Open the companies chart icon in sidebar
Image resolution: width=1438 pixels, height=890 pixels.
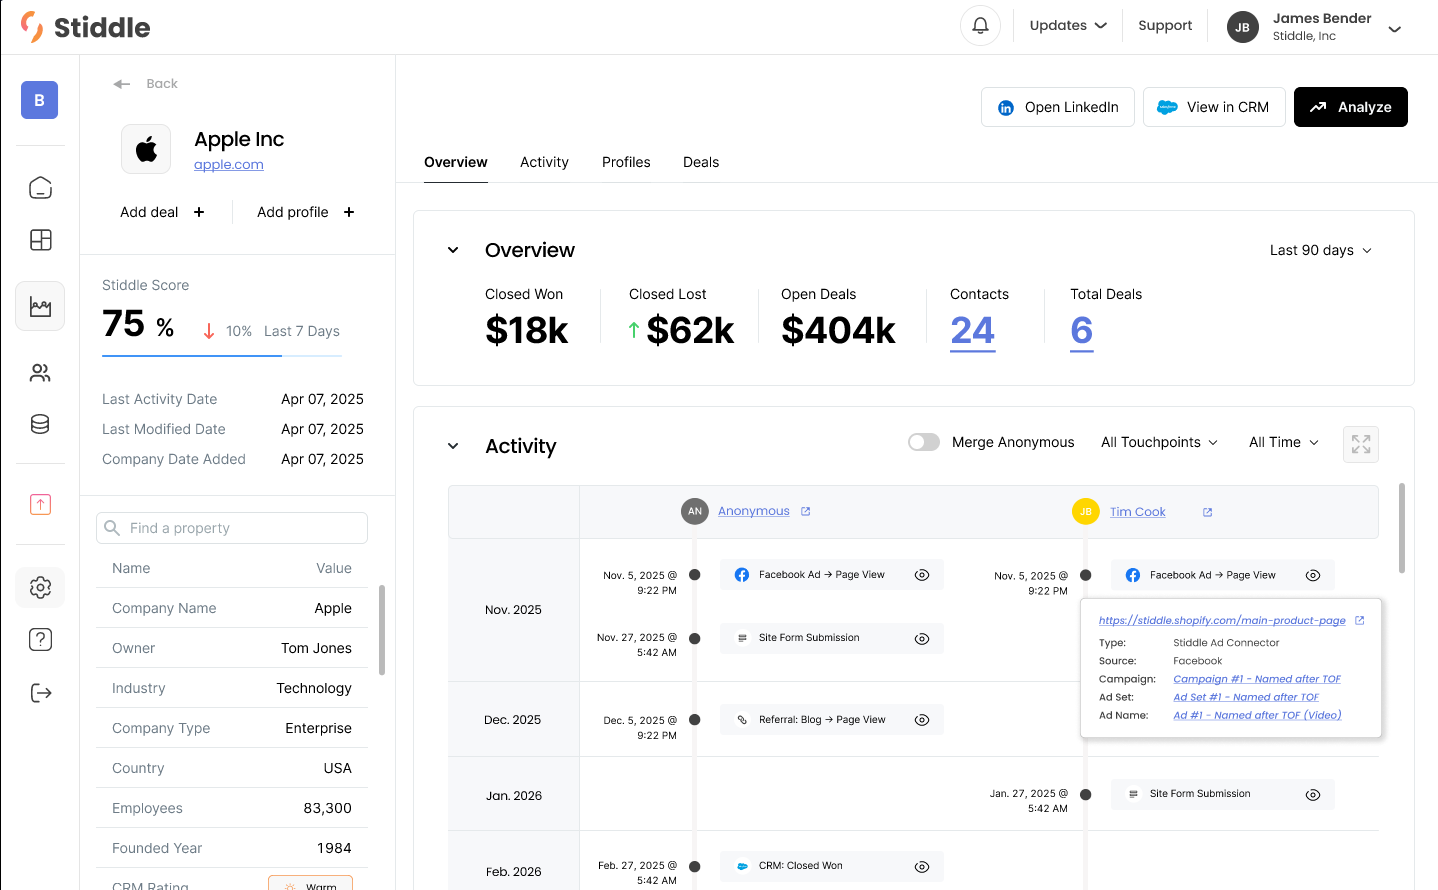pyautogui.click(x=40, y=306)
